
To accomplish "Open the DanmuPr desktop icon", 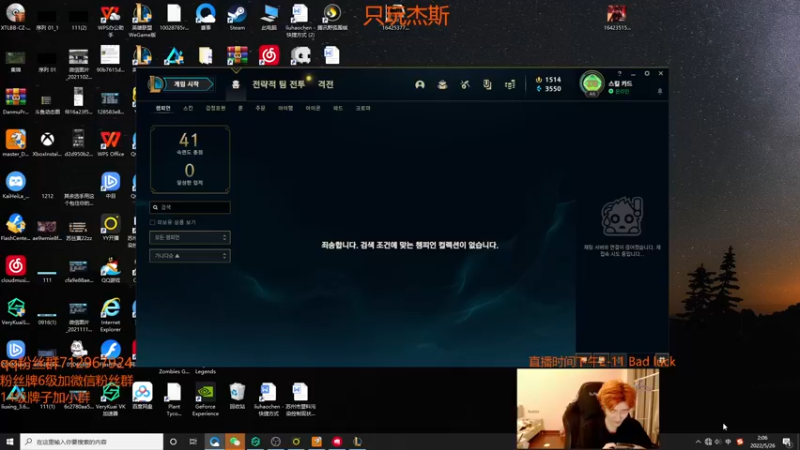I will pos(16,101).
